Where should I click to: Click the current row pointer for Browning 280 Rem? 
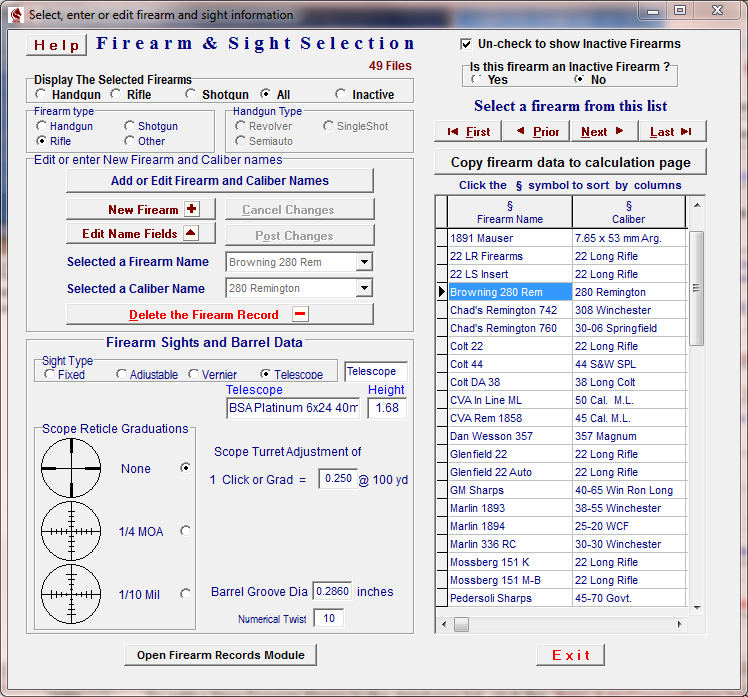pos(442,291)
